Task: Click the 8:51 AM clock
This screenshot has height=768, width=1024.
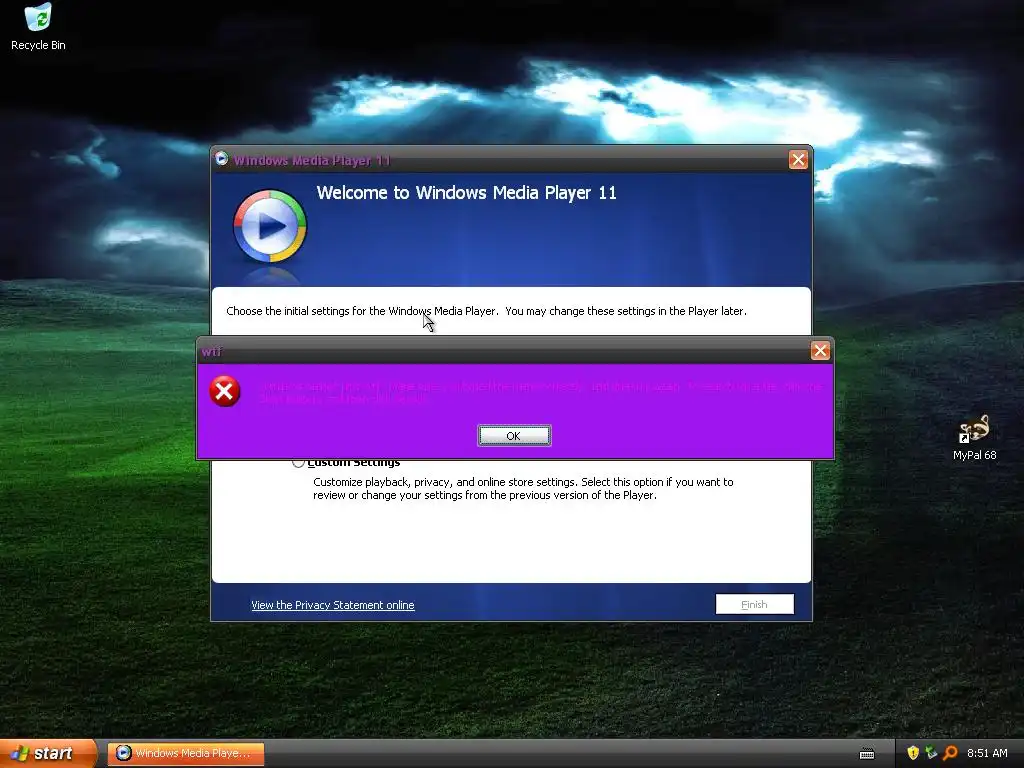Action: [x=987, y=753]
